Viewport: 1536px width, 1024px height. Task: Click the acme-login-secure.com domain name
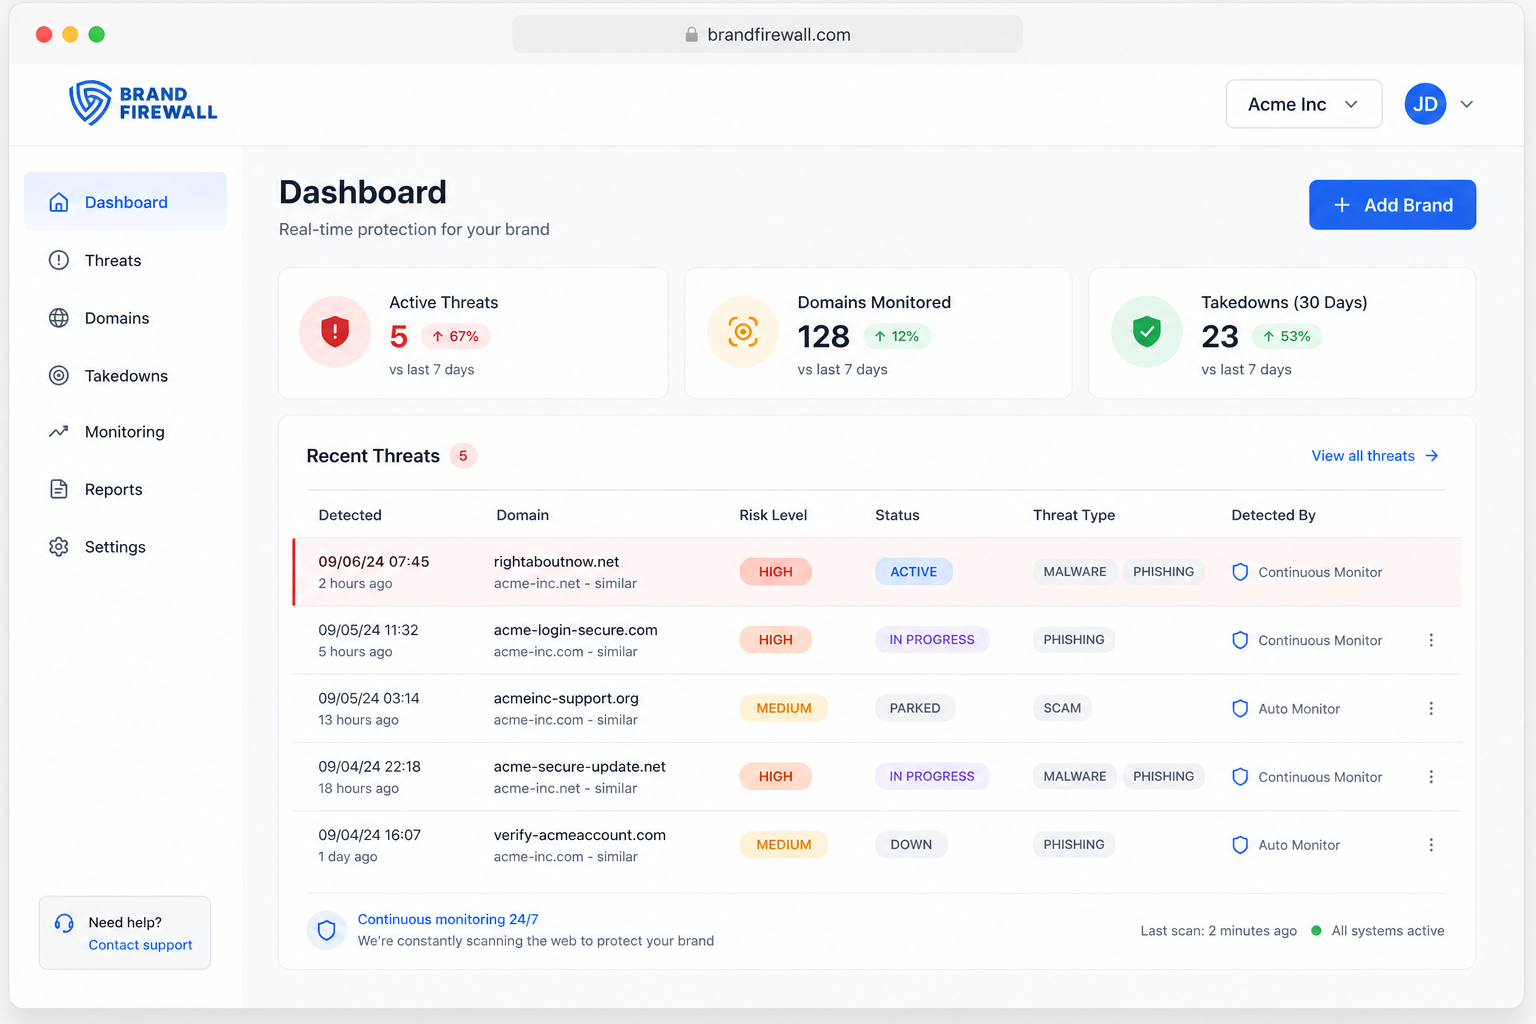(575, 630)
